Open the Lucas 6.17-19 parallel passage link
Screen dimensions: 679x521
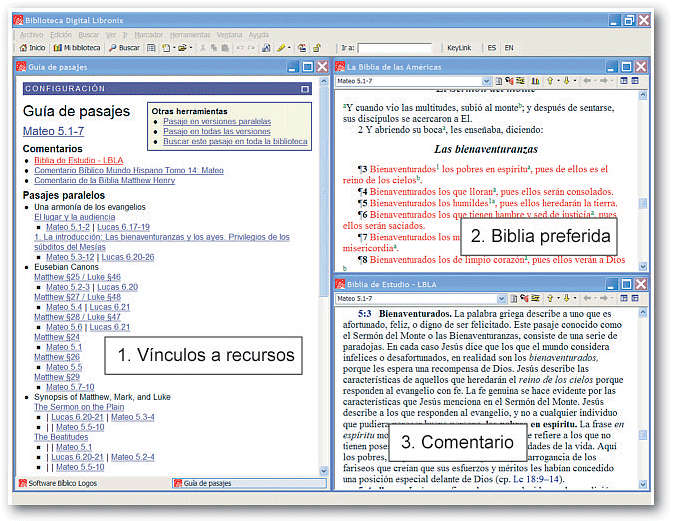(123, 227)
